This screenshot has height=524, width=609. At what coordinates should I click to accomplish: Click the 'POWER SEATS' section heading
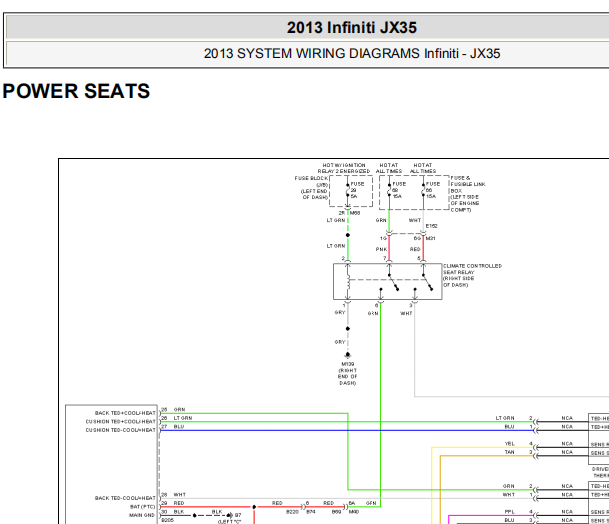[76, 91]
